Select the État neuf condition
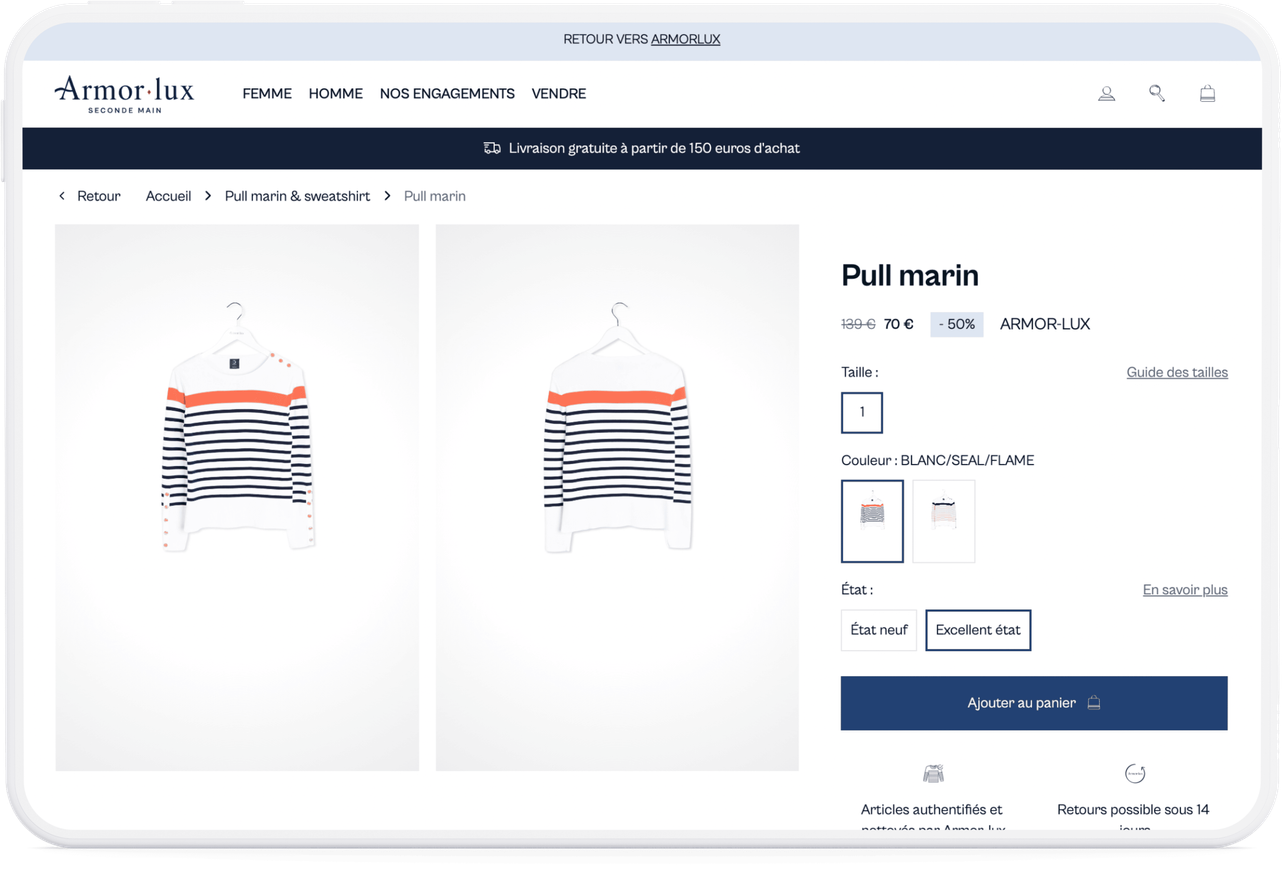The image size is (1282, 869). tap(878, 630)
